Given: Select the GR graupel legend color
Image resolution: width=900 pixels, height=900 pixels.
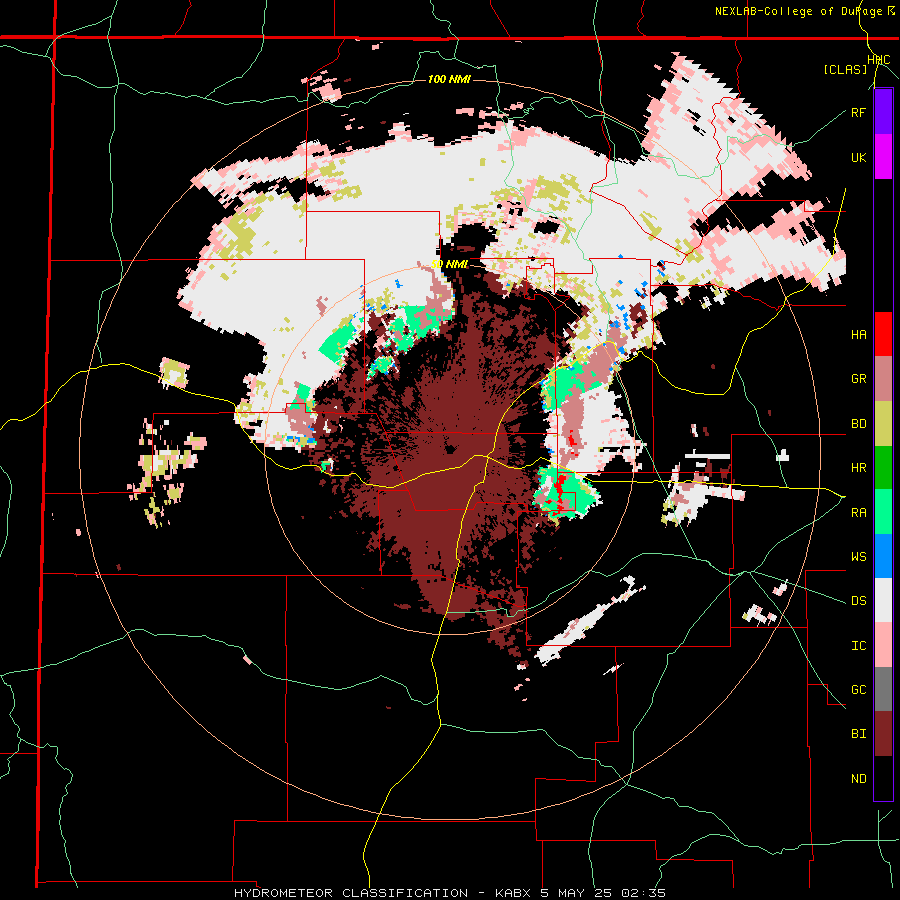Looking at the screenshot, I should click(x=883, y=379).
